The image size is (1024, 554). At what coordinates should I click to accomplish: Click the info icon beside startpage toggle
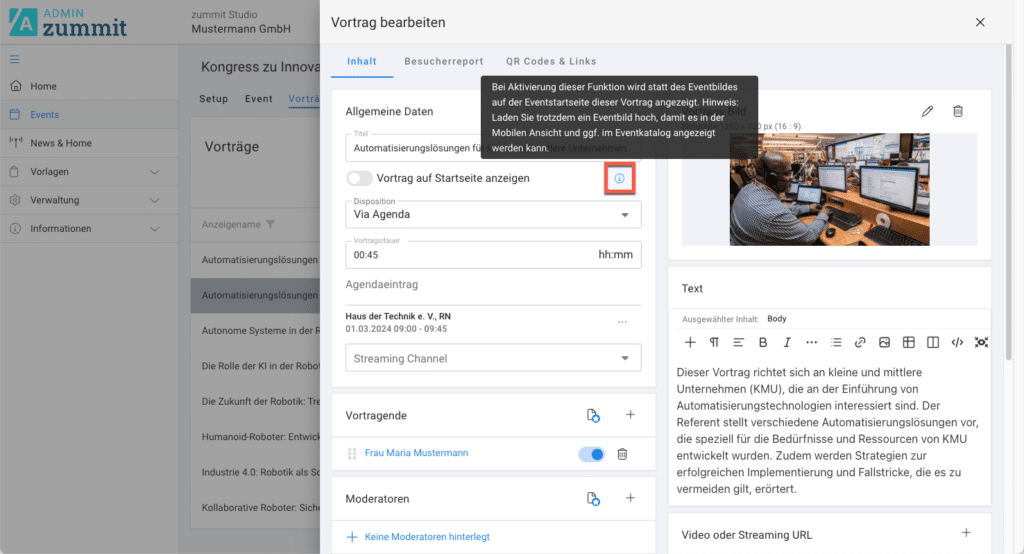619,178
